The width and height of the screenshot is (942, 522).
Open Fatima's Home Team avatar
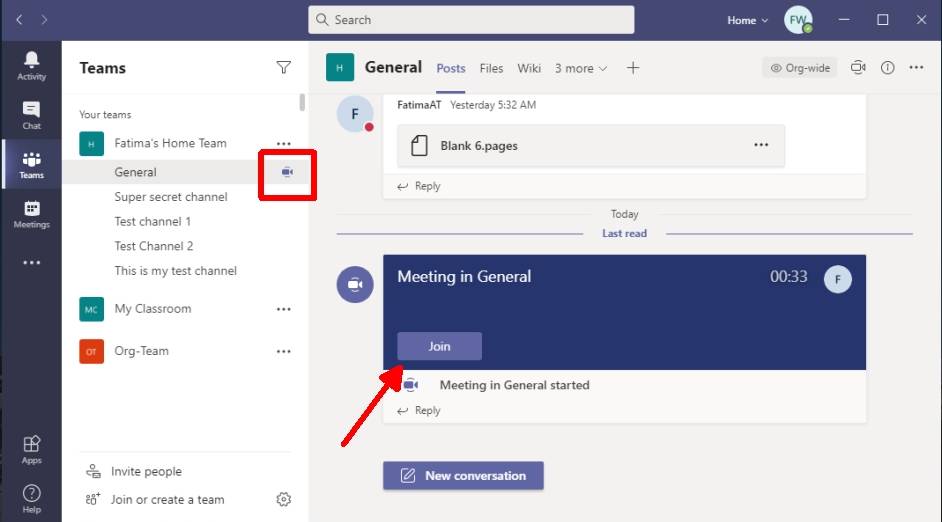tap(91, 144)
